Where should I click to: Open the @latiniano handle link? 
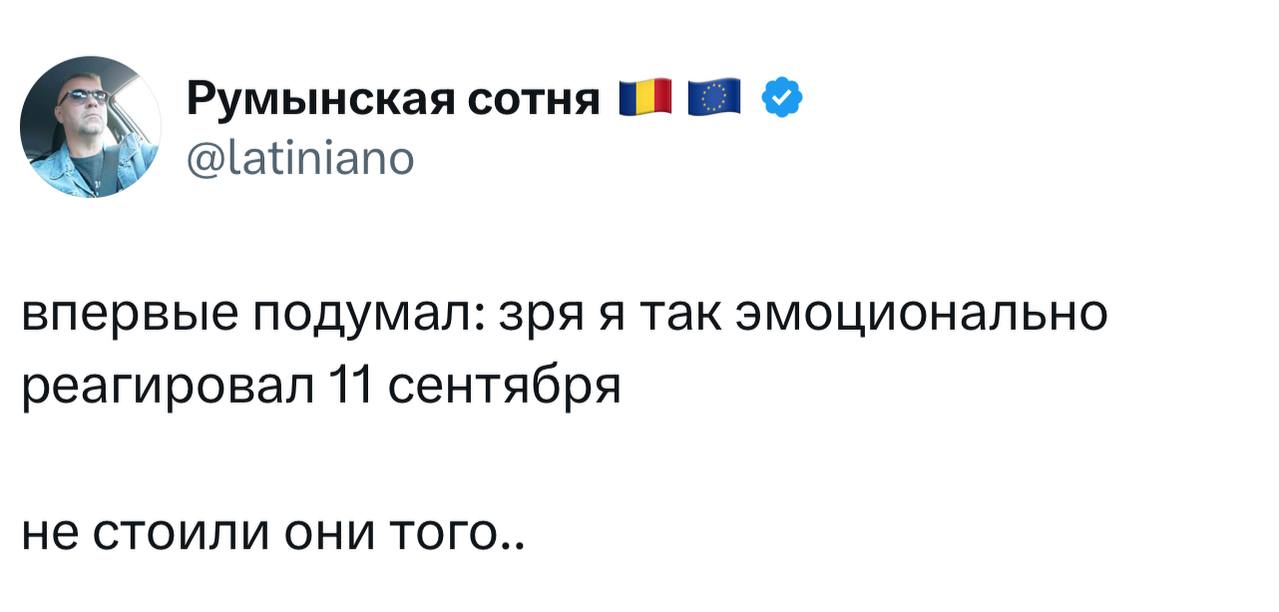298,158
